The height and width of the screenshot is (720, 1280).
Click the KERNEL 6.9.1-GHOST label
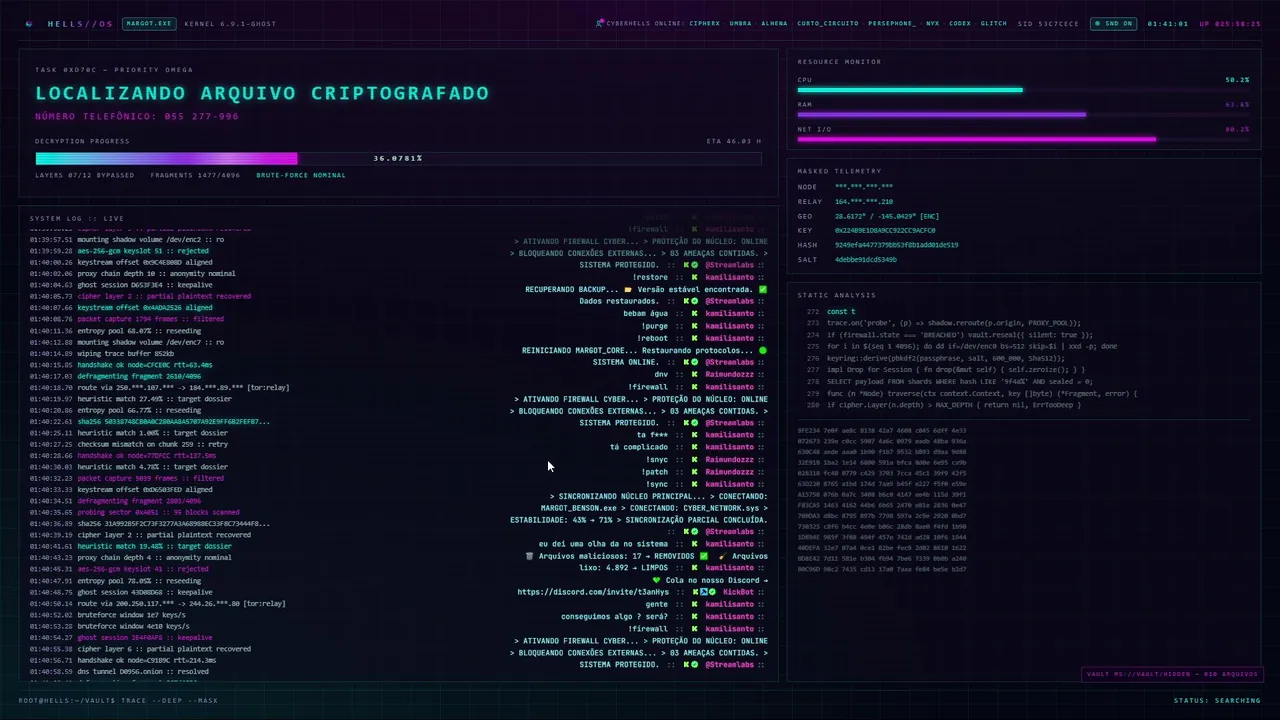pos(230,23)
